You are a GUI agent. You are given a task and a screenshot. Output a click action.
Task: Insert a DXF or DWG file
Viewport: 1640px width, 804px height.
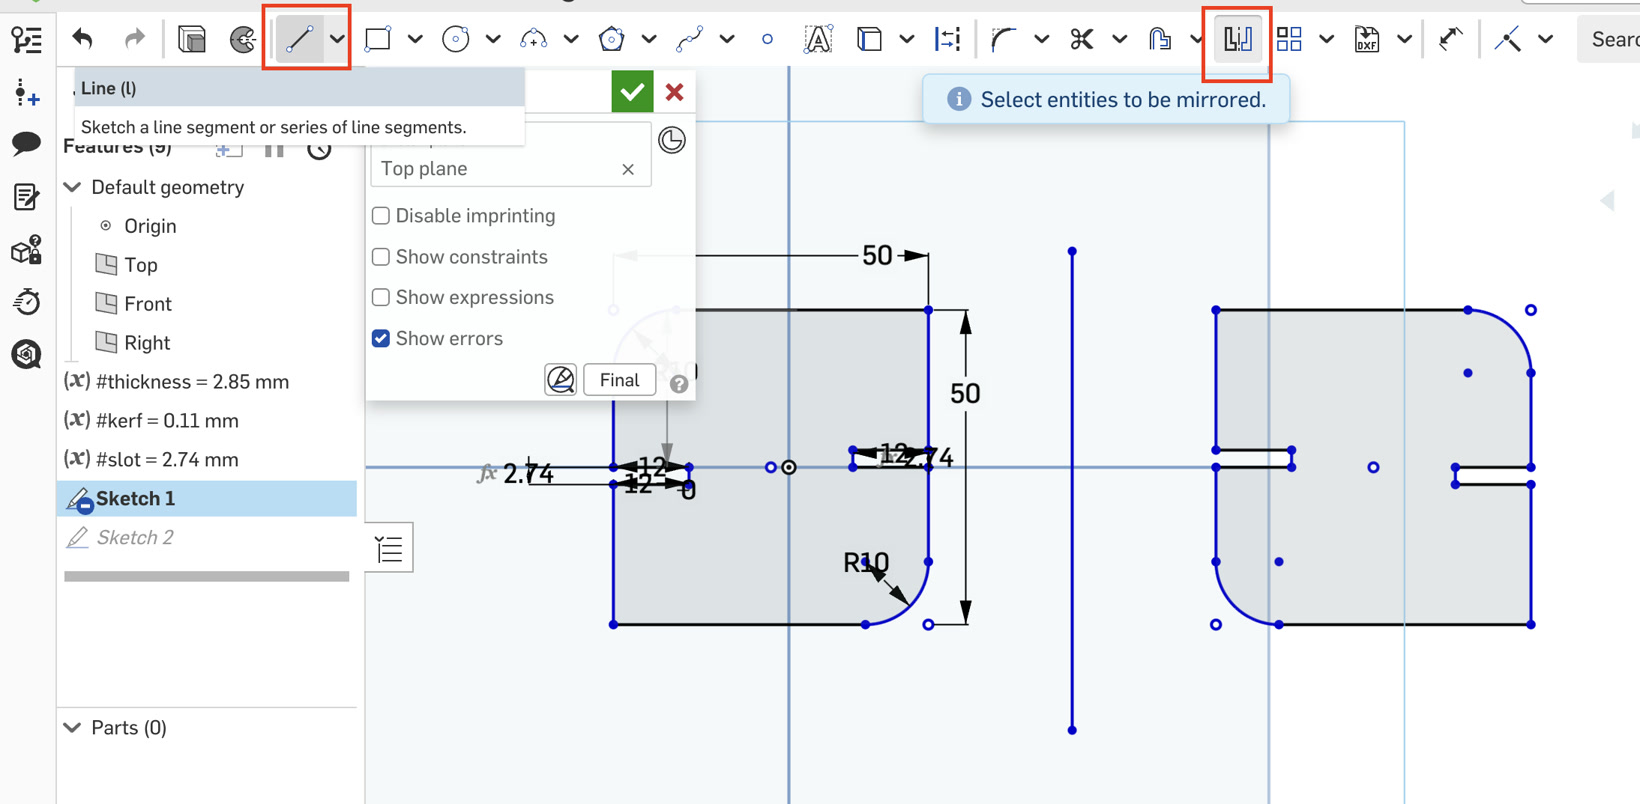(x=1367, y=39)
